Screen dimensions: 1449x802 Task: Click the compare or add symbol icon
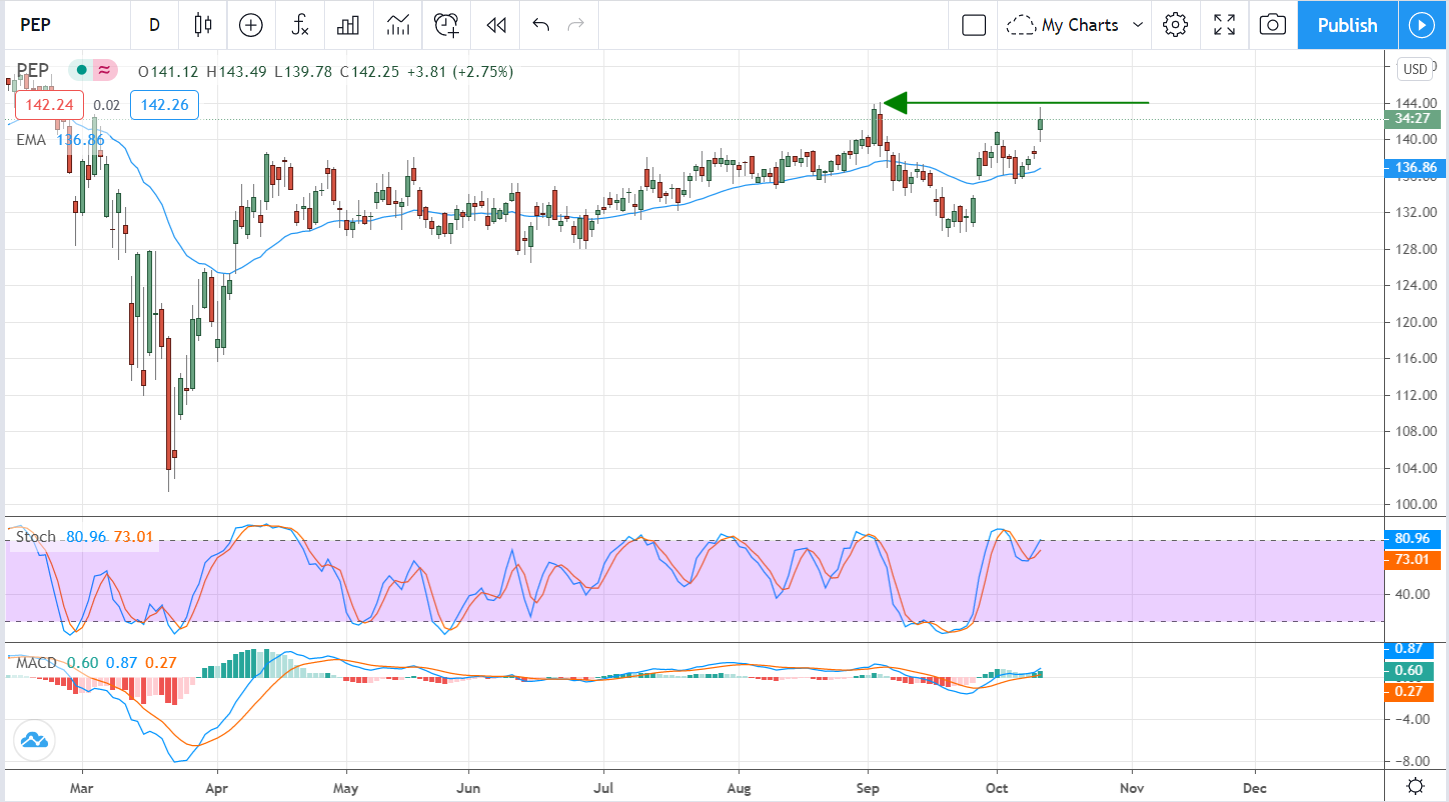tap(251, 25)
